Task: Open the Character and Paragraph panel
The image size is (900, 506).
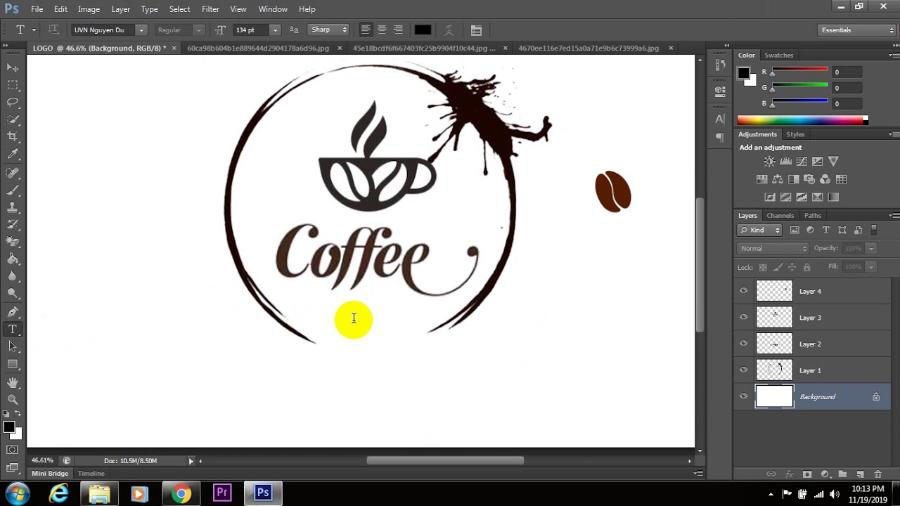Action: tap(476, 30)
